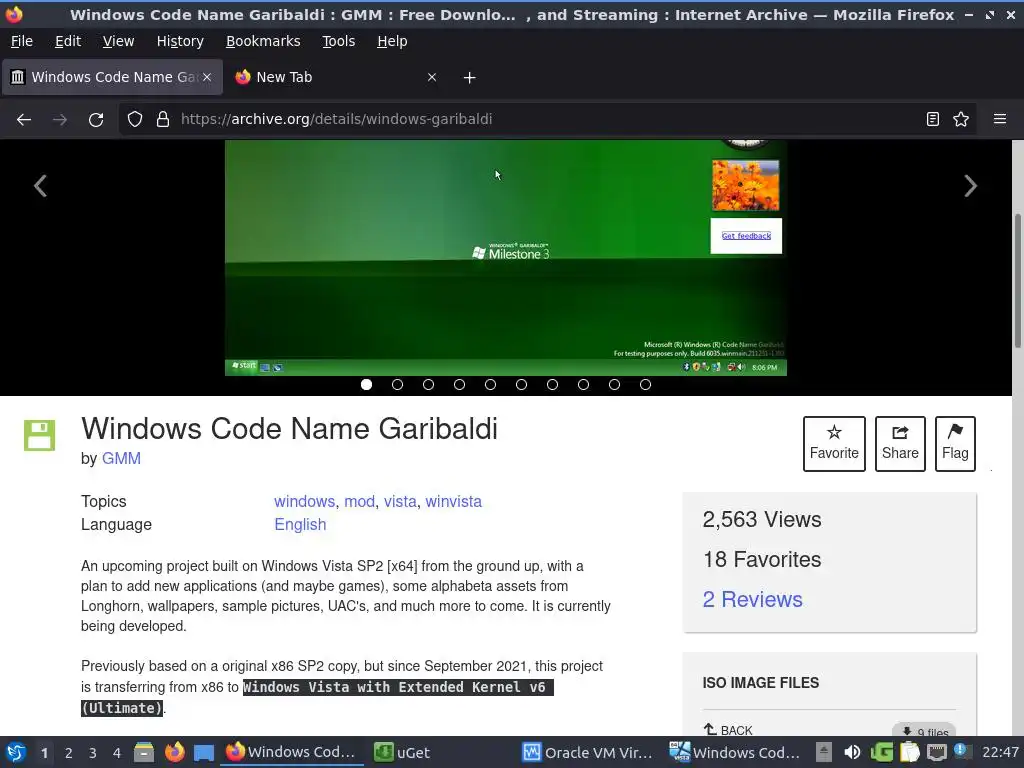
Task: Select the second carousel dot
Action: [397, 385]
